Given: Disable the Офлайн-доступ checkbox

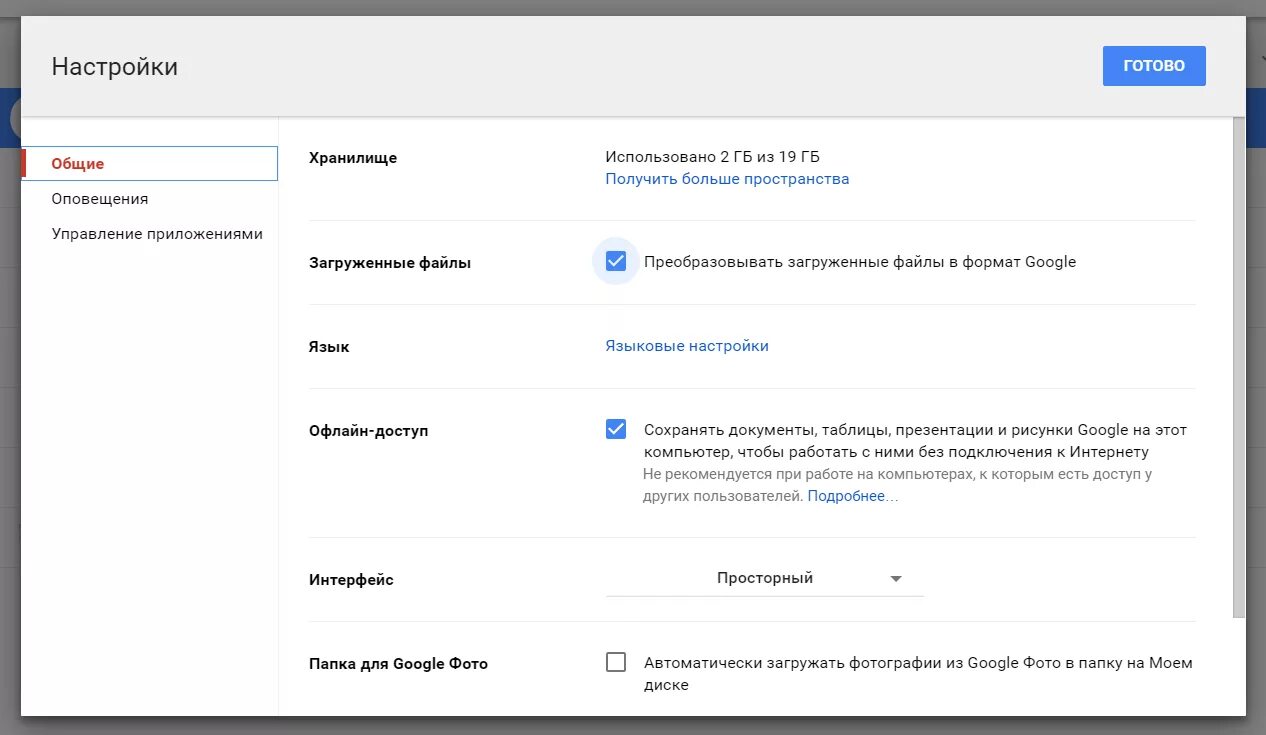Looking at the screenshot, I should 616,430.
